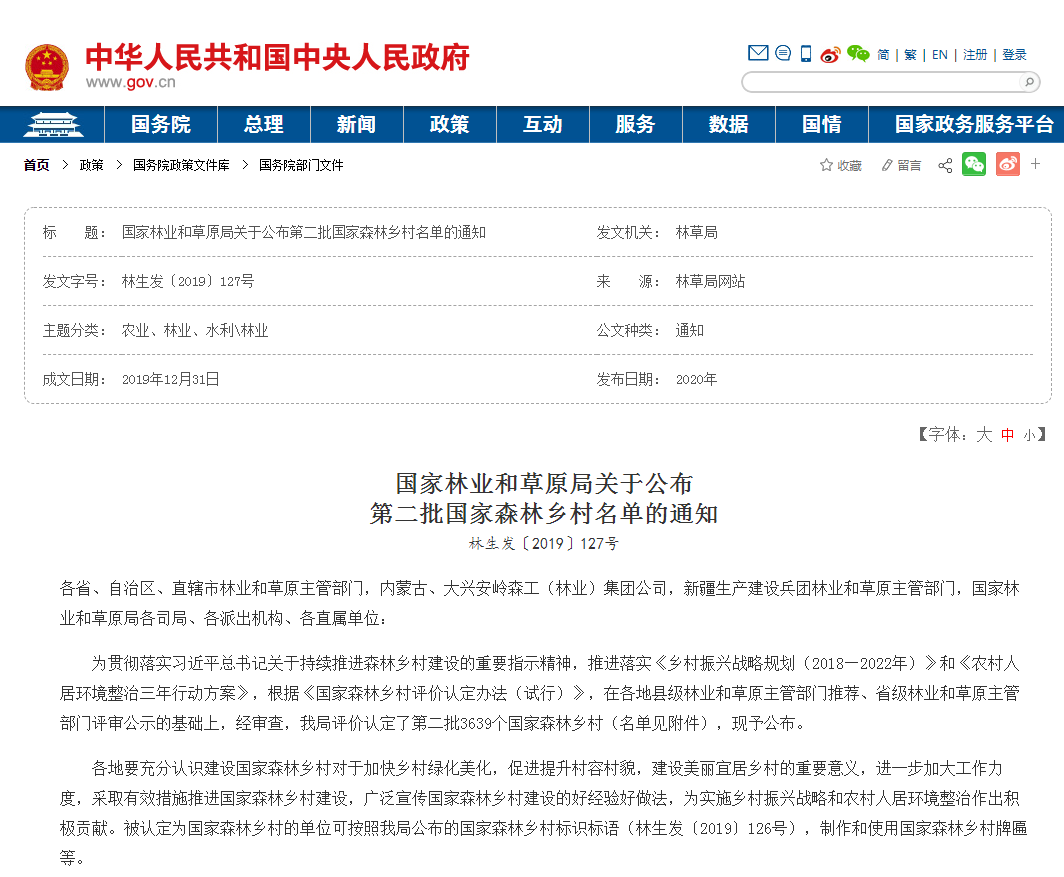Viewport: 1064px width, 877px height.
Task: Open the 国务院 menu
Action: pos(161,124)
